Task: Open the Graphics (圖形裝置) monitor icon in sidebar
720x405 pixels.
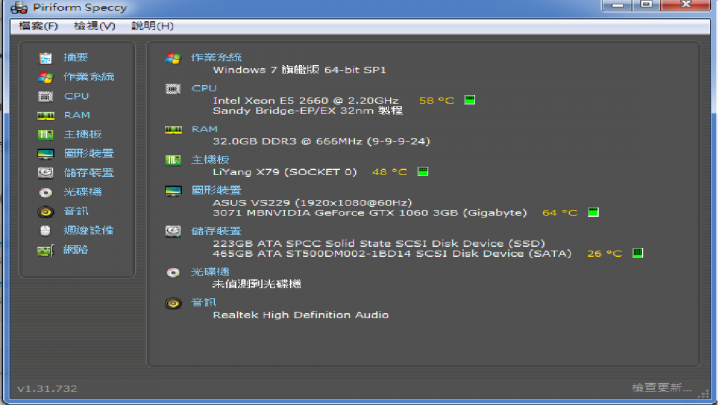Action: pos(45,154)
